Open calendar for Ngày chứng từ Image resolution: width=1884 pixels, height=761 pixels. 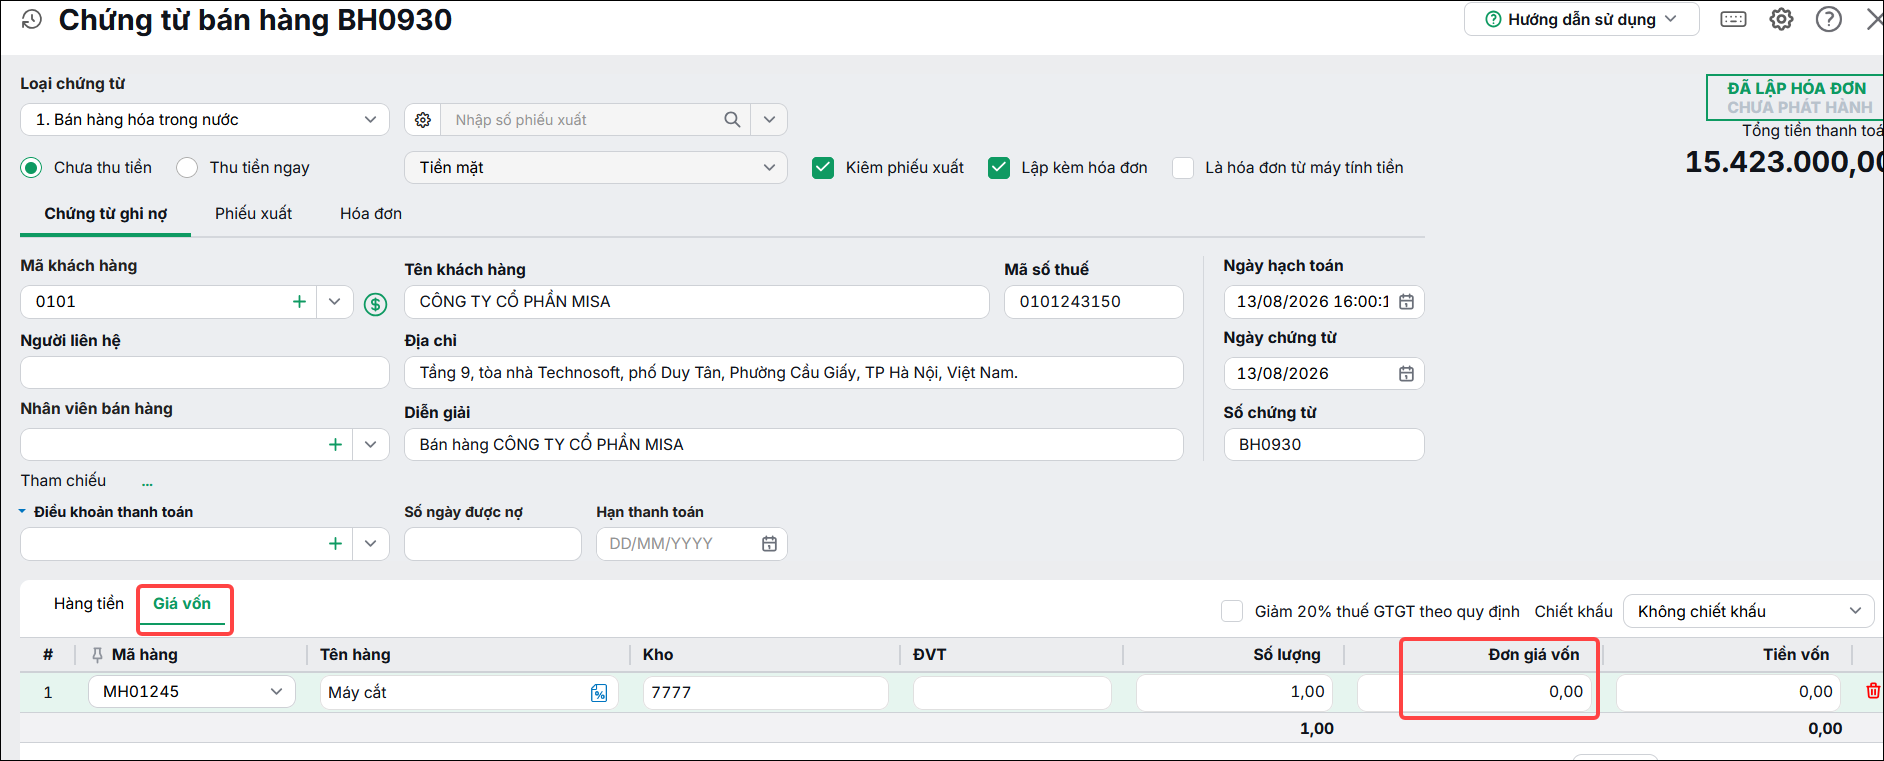pyautogui.click(x=1406, y=374)
